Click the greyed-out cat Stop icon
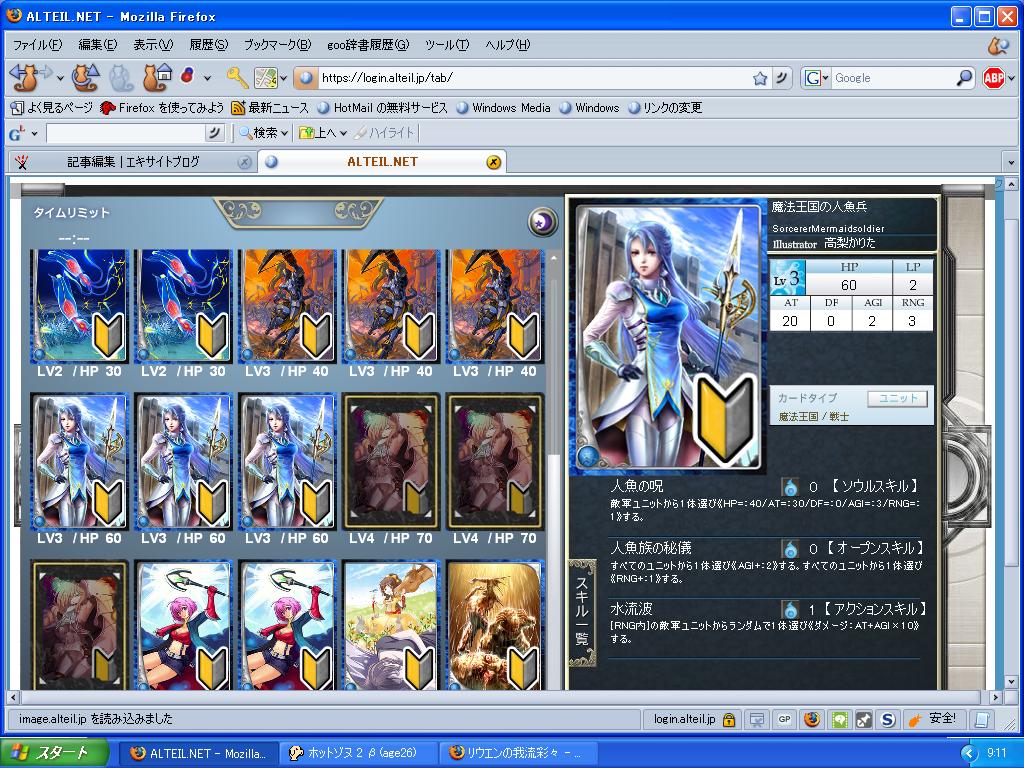Viewport: 1024px width, 768px height. (x=121, y=78)
